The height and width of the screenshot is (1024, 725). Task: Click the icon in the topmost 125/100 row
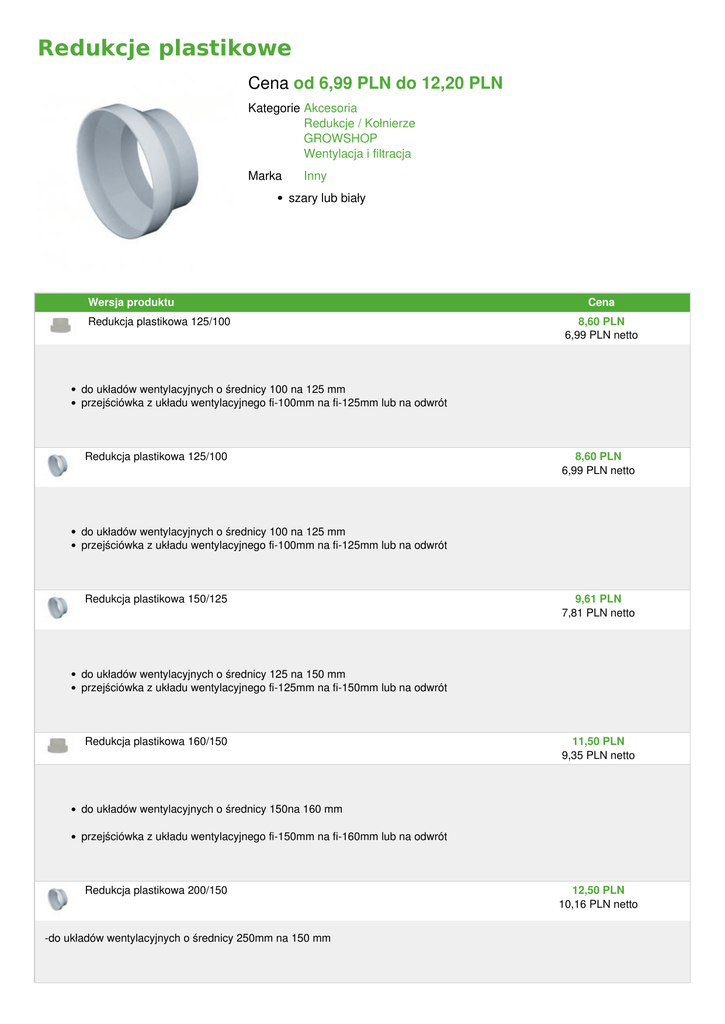(x=60, y=325)
